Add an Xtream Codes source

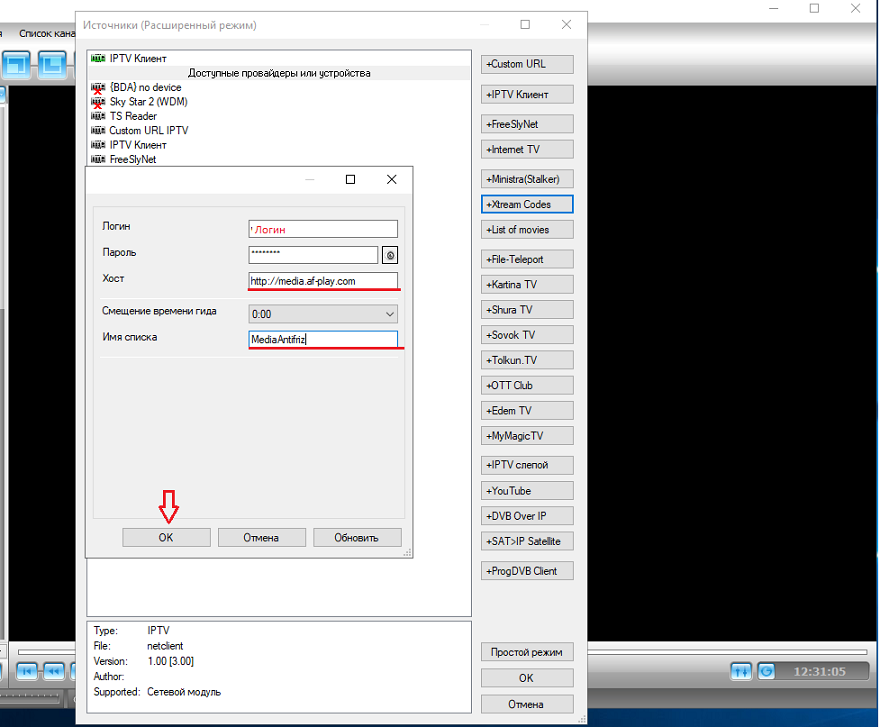528,204
